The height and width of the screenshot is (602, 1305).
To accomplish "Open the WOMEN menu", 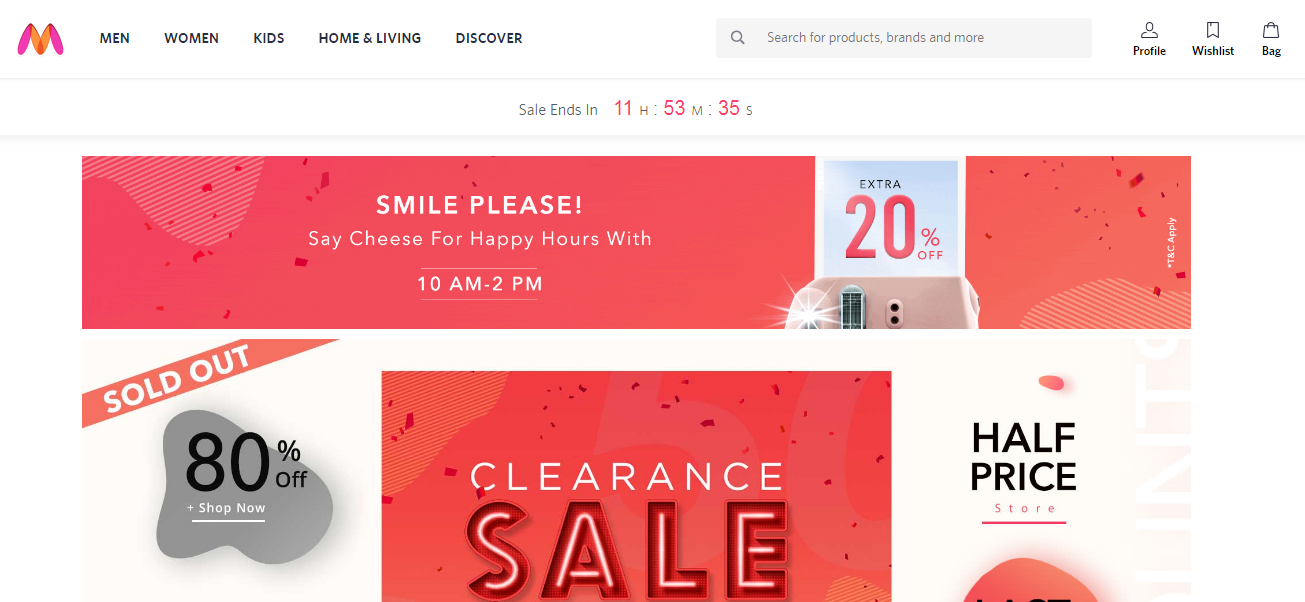I will (x=192, y=38).
